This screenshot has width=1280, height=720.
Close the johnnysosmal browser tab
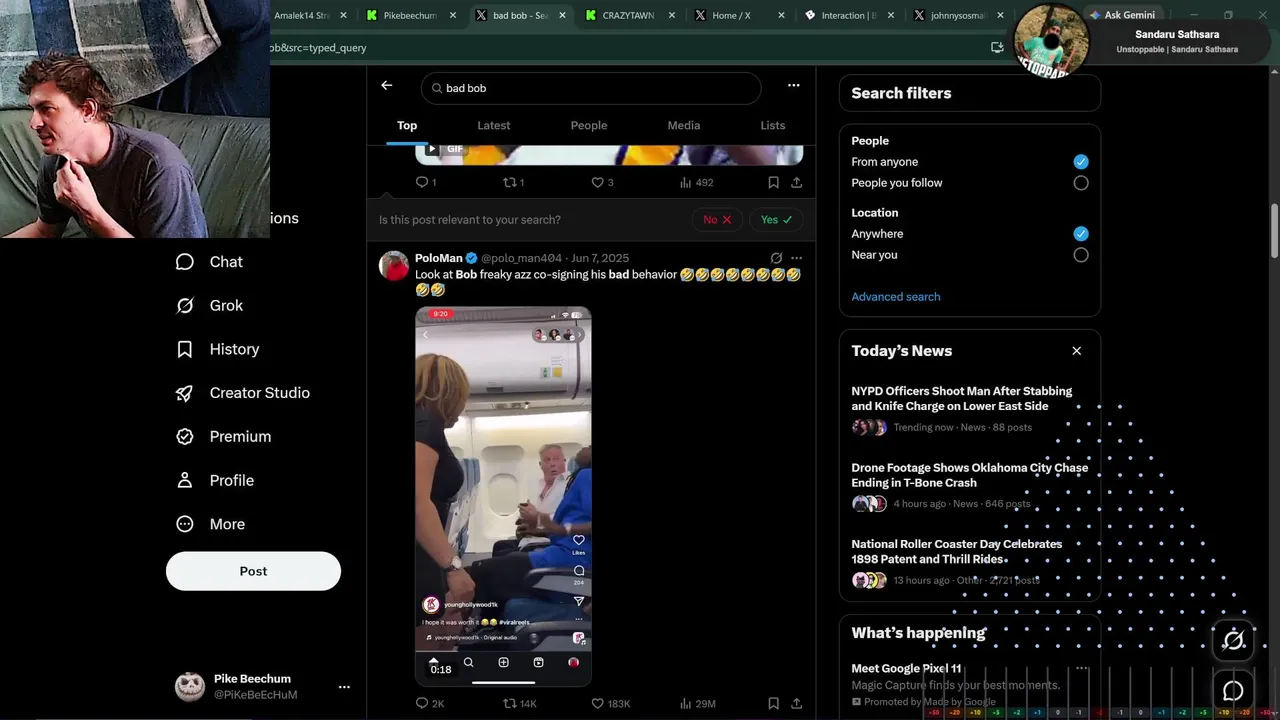tap(1000, 15)
